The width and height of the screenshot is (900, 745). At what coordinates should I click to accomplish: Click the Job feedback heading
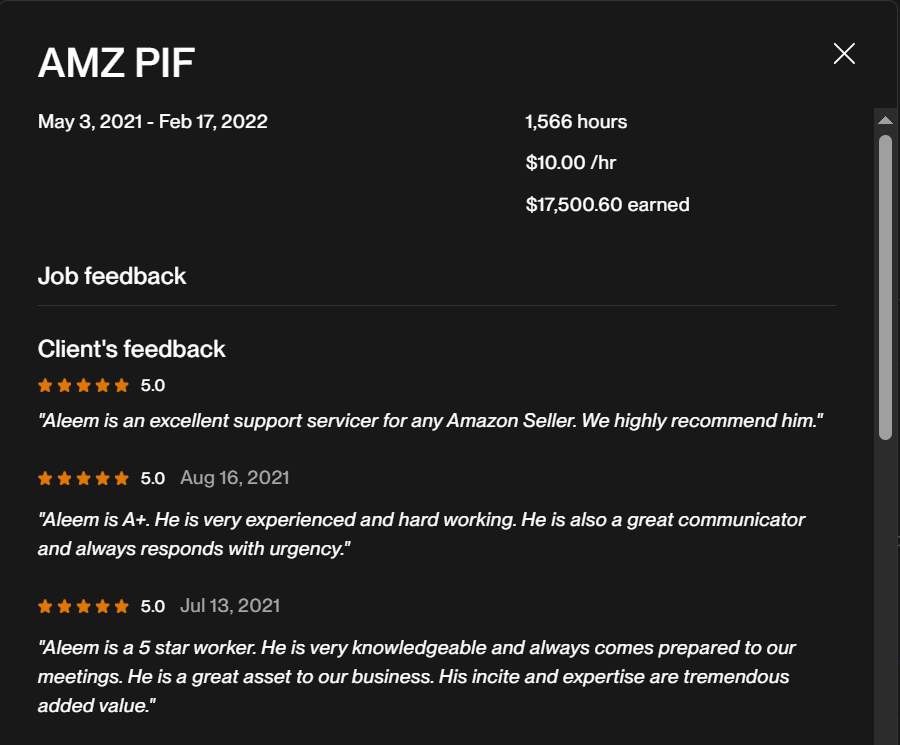(112, 276)
